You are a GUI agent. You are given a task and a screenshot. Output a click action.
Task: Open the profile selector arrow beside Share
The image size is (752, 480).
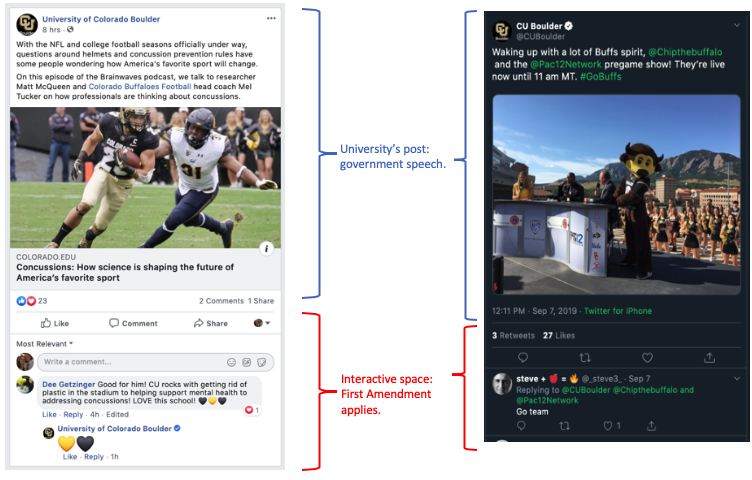[262, 323]
